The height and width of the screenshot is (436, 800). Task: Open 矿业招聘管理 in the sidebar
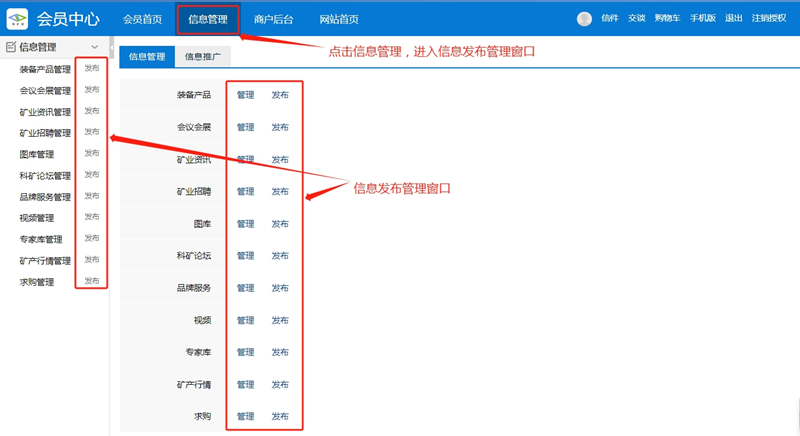pyautogui.click(x=45, y=133)
